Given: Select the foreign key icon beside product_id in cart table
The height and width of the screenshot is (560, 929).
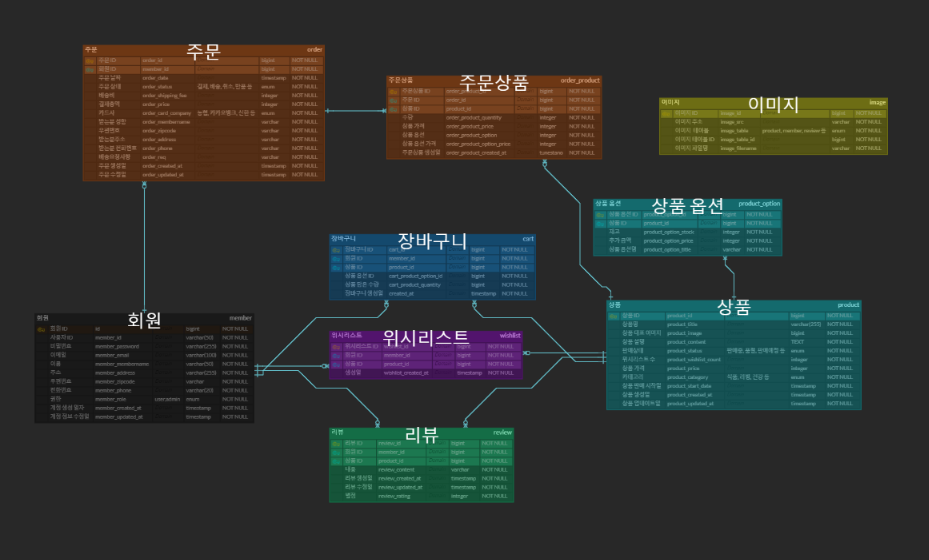Looking at the screenshot, I should pos(337,268).
